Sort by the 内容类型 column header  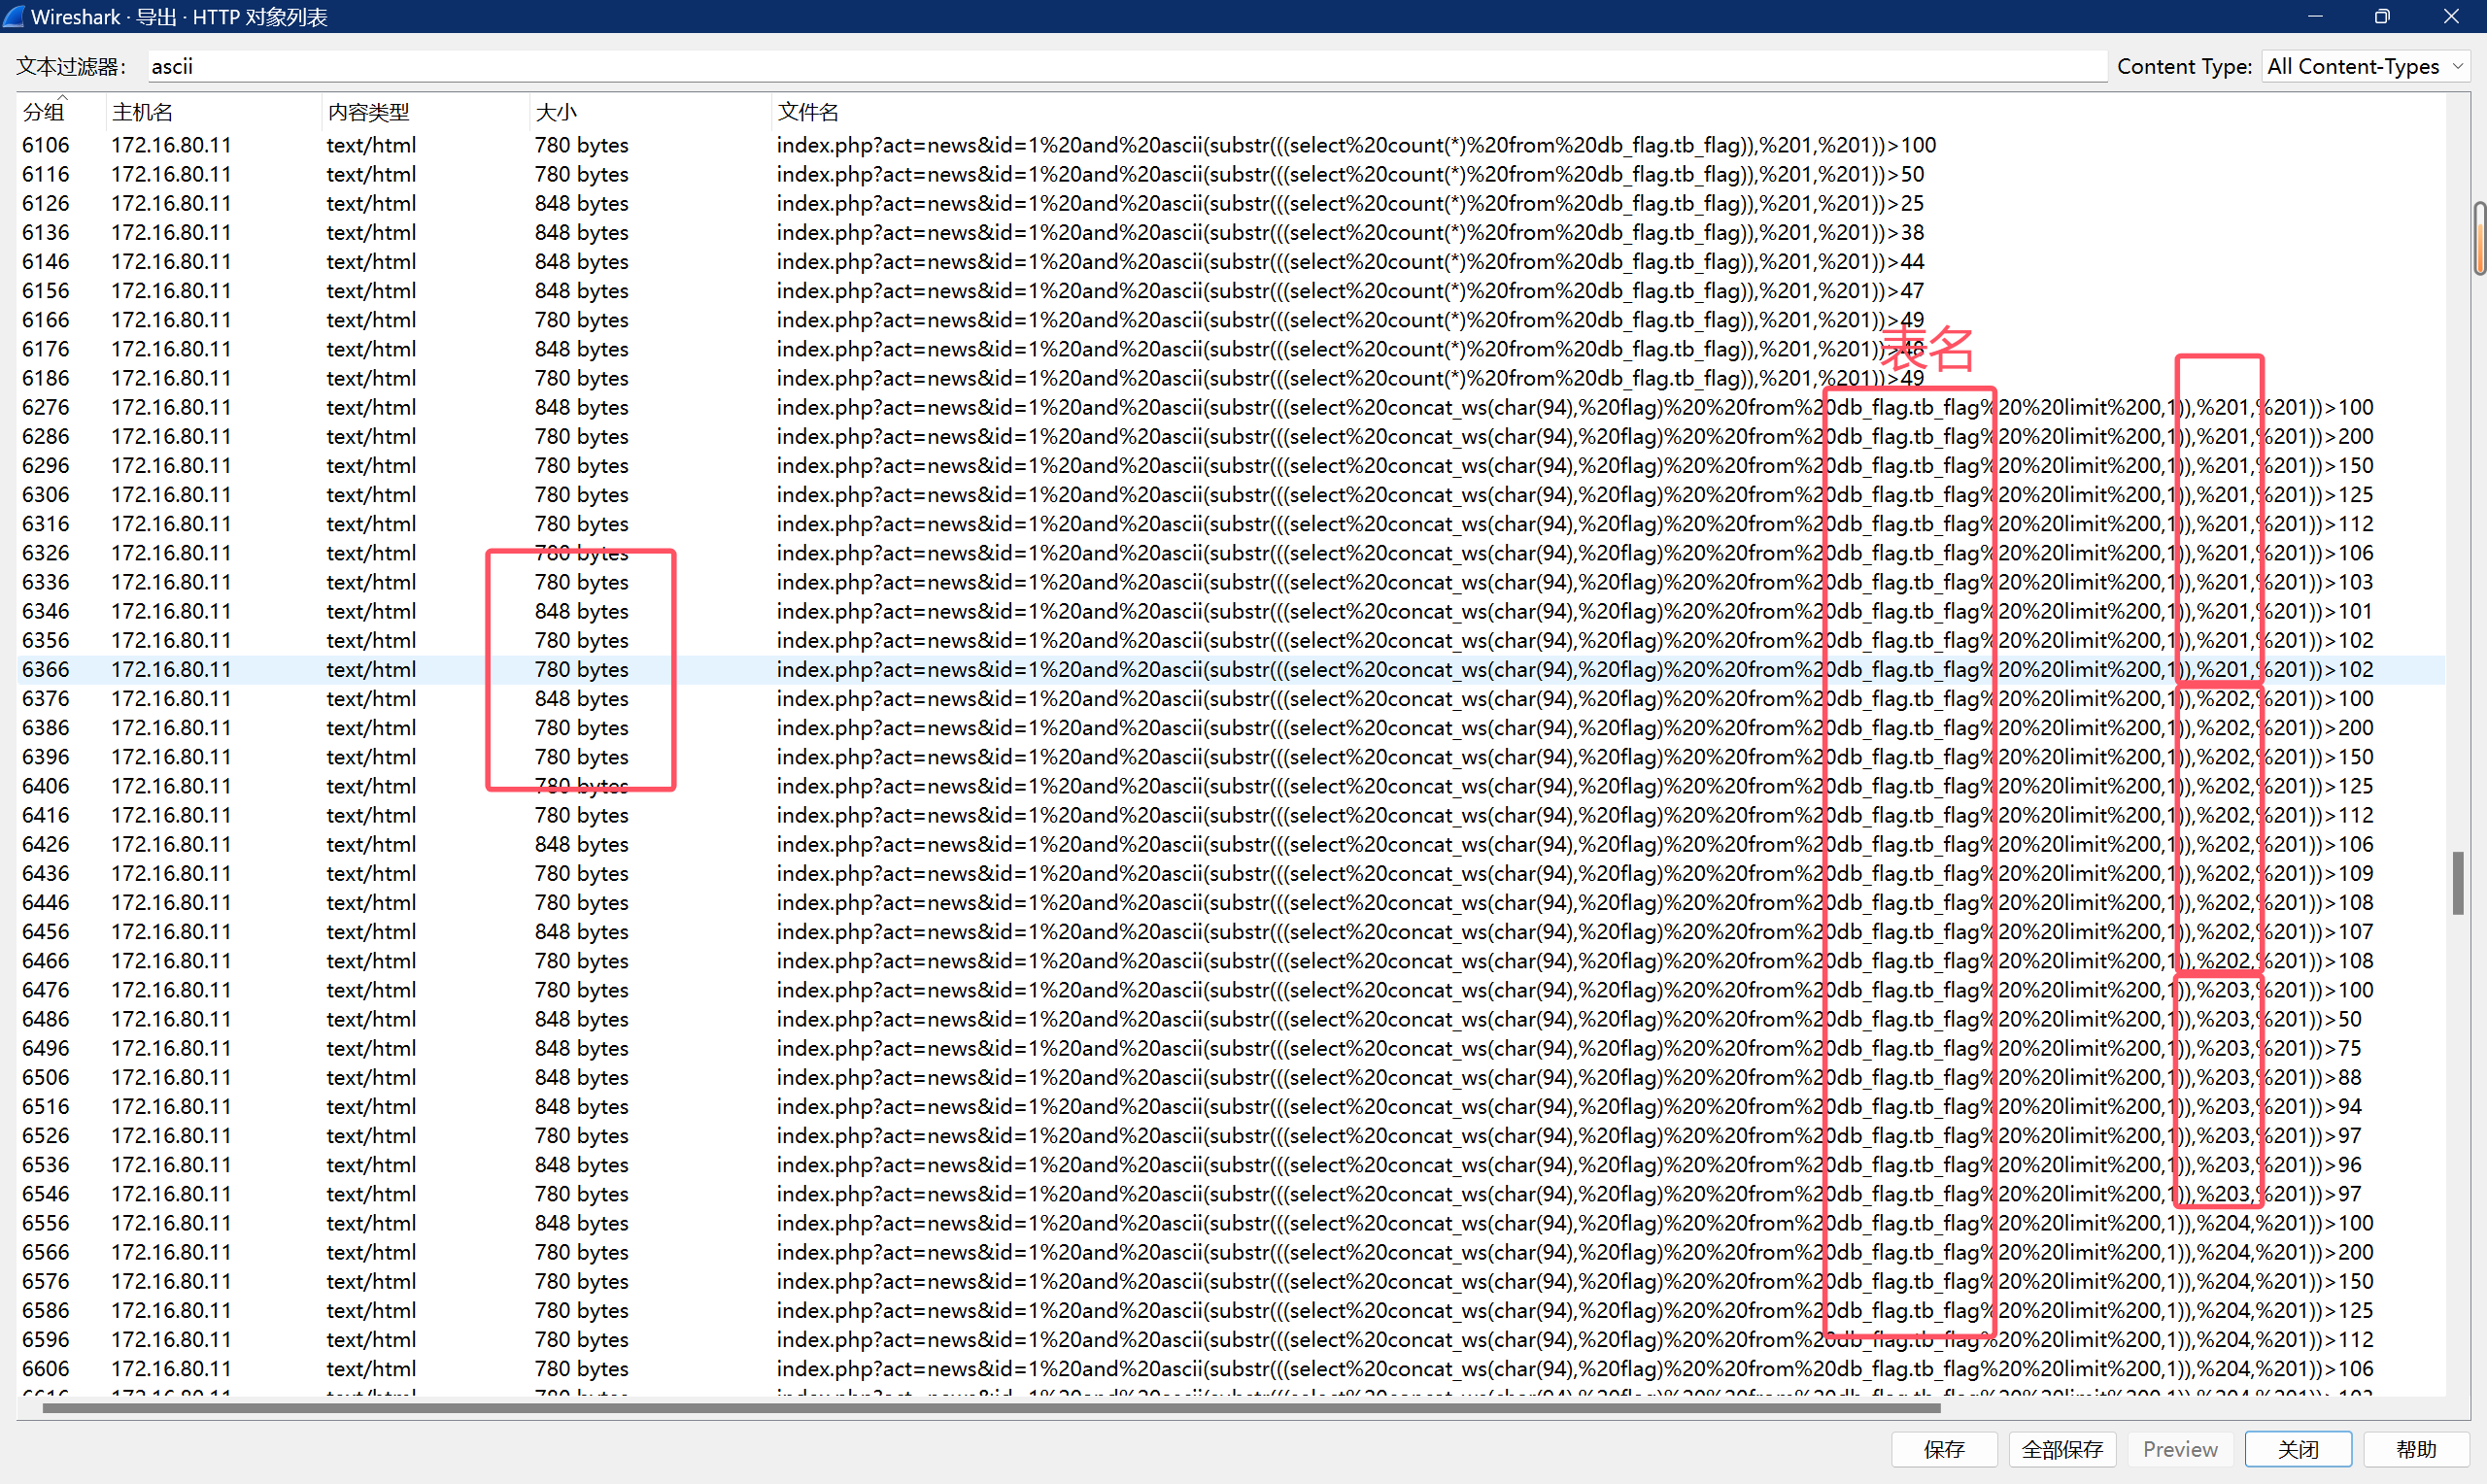pyautogui.click(x=368, y=112)
